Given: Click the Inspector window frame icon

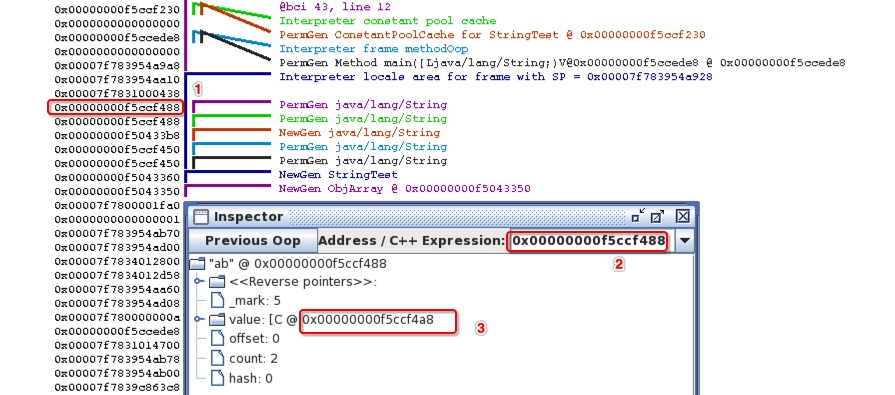Looking at the screenshot, I should (200, 217).
